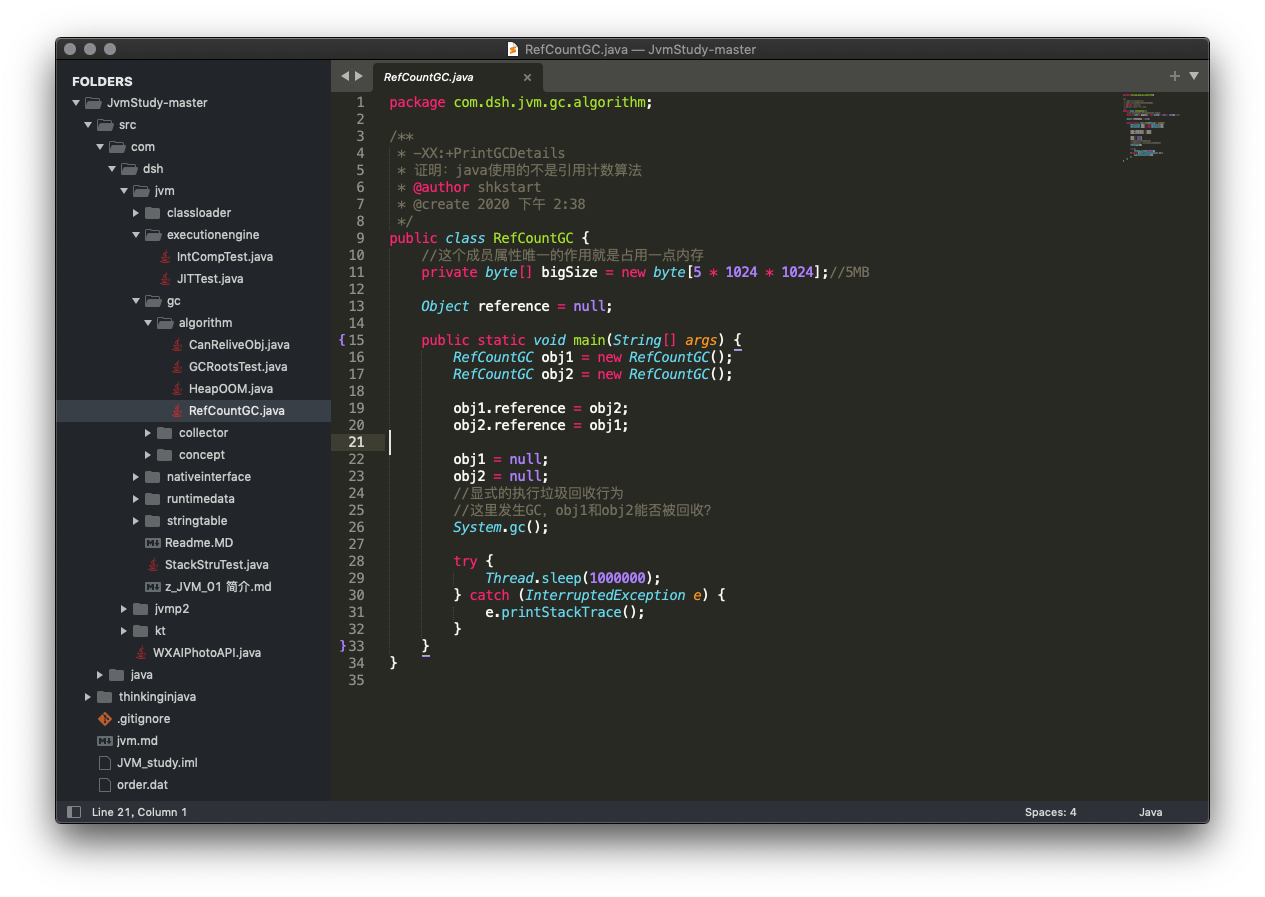Click folder icon of thinkinginjava
The image size is (1265, 897).
104,697
